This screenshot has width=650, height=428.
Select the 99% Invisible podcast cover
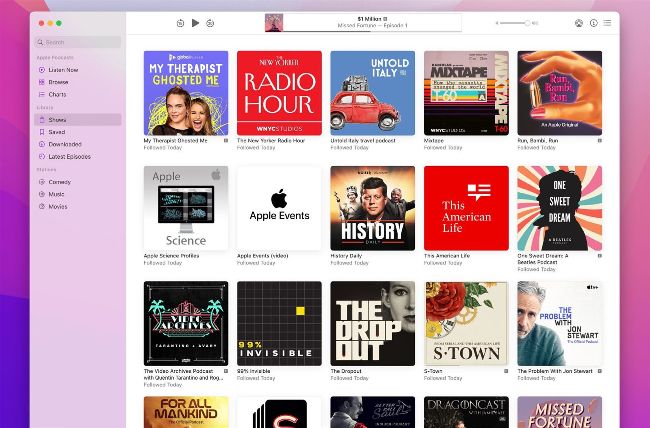(279, 323)
